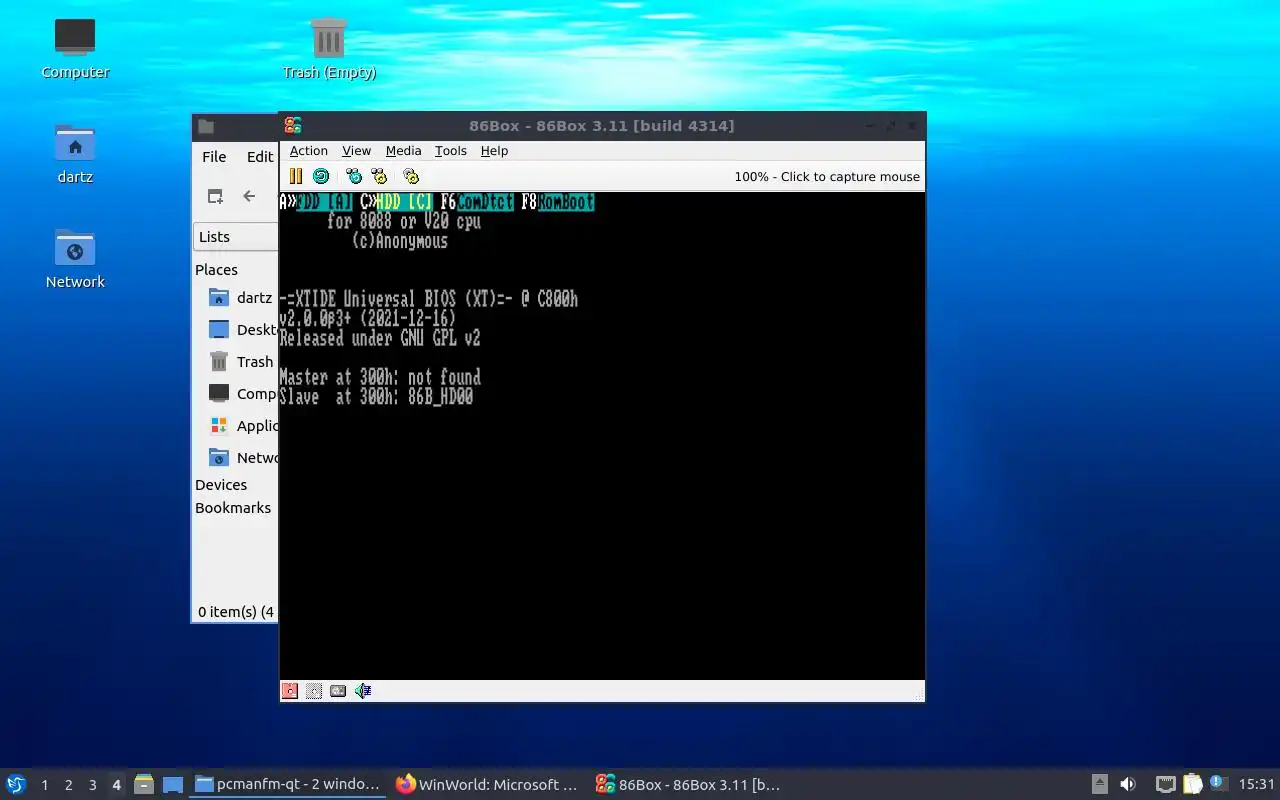Select the Network desktop icon

75,259
